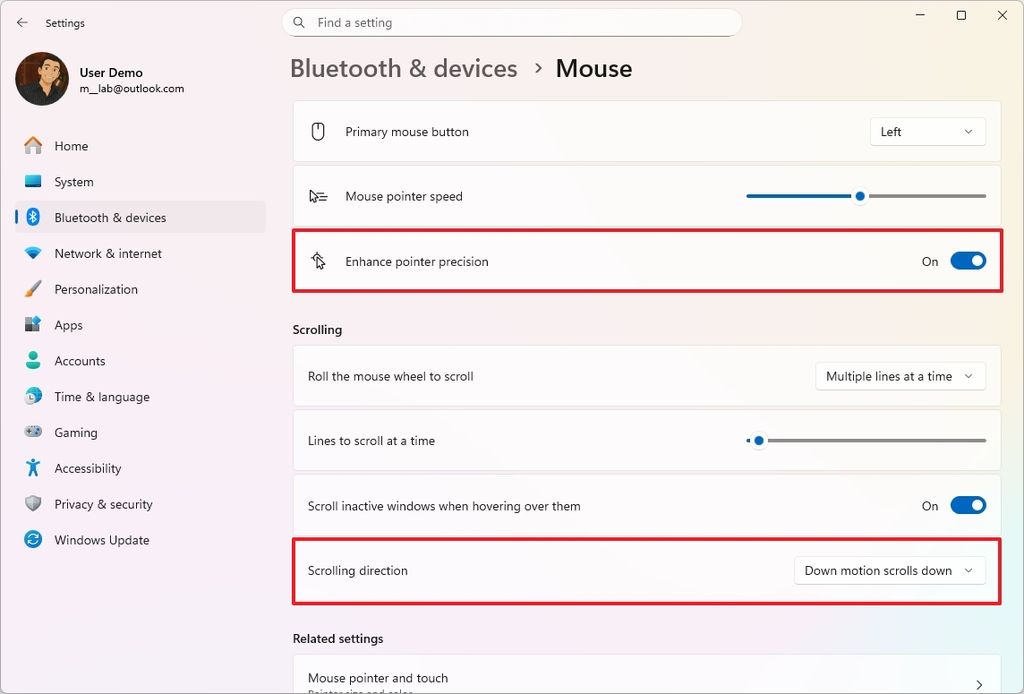The width and height of the screenshot is (1024, 694).
Task: Open the mouse wheel scroll behavior dropdown
Action: tap(899, 376)
